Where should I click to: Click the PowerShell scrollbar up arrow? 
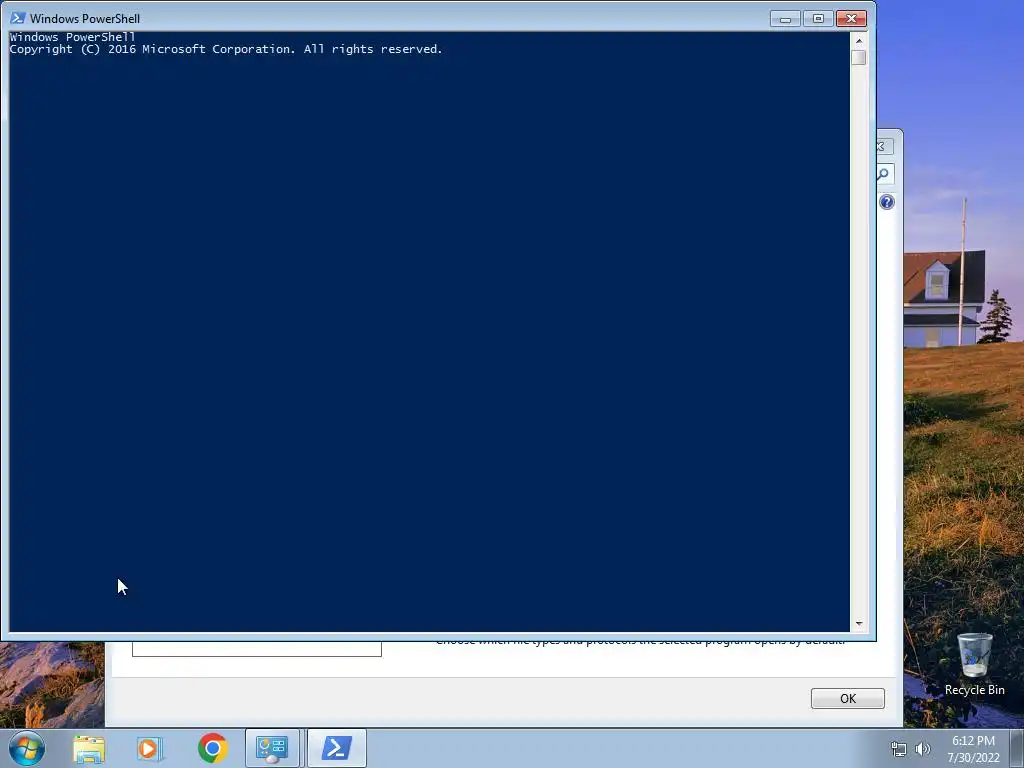859,40
